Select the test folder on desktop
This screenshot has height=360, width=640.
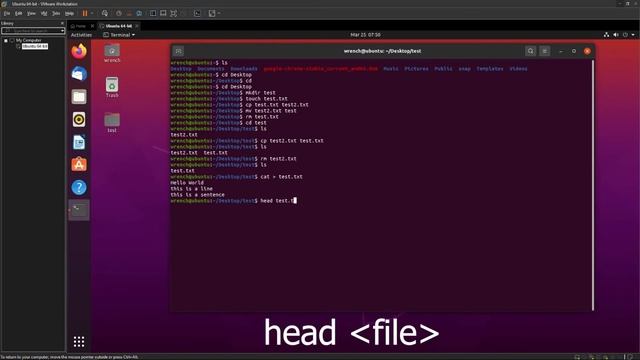(112, 122)
